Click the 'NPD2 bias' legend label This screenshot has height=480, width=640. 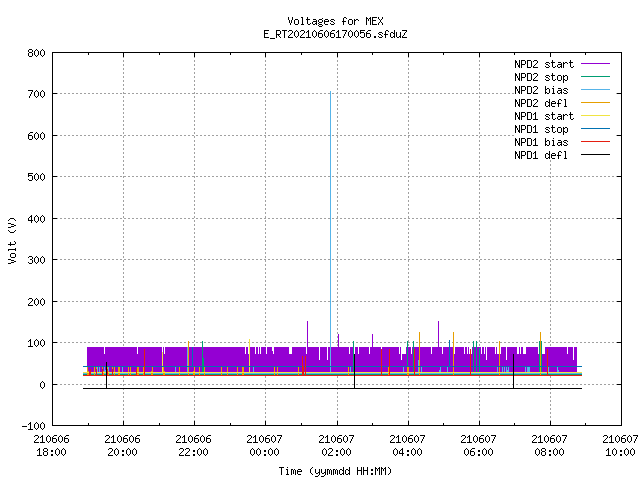(x=541, y=90)
